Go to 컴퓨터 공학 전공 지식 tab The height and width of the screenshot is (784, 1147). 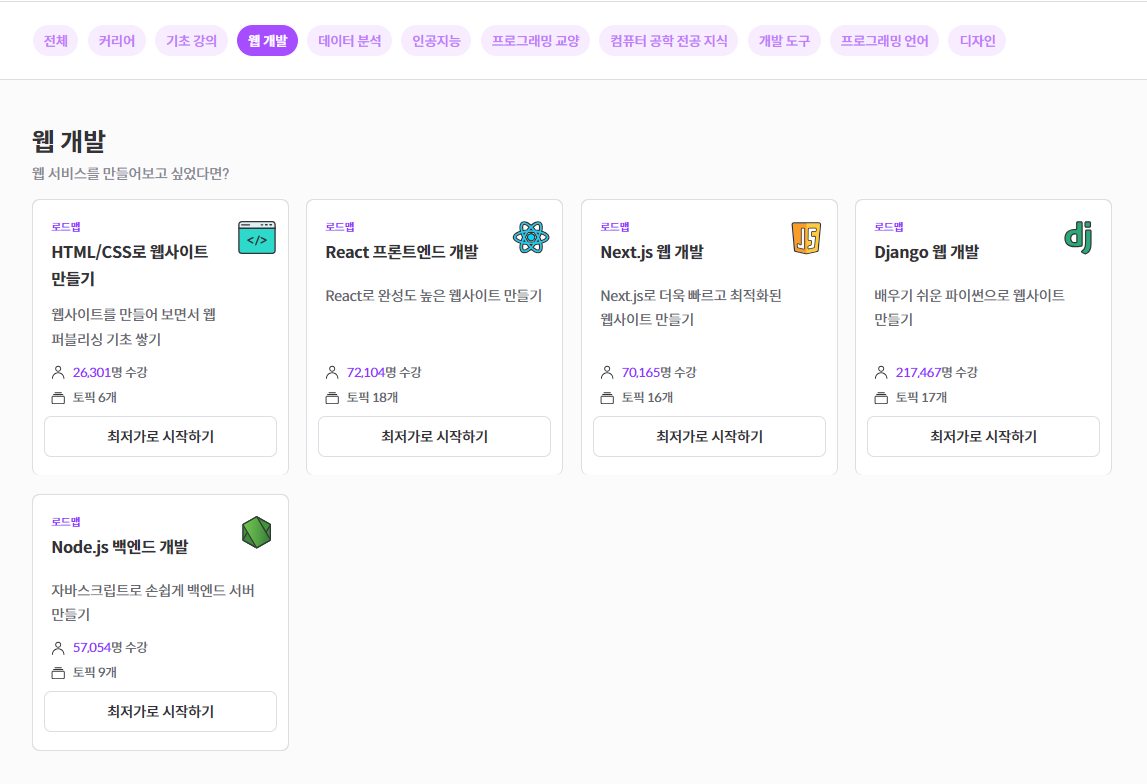click(669, 41)
